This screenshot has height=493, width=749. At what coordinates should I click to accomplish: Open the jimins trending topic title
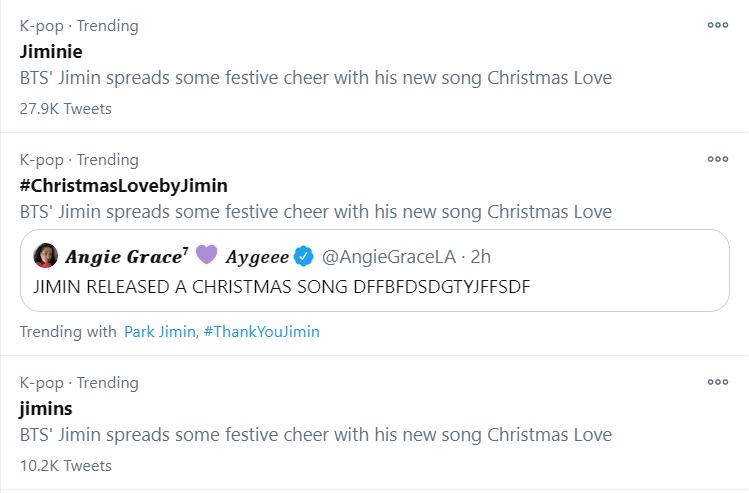pos(46,408)
